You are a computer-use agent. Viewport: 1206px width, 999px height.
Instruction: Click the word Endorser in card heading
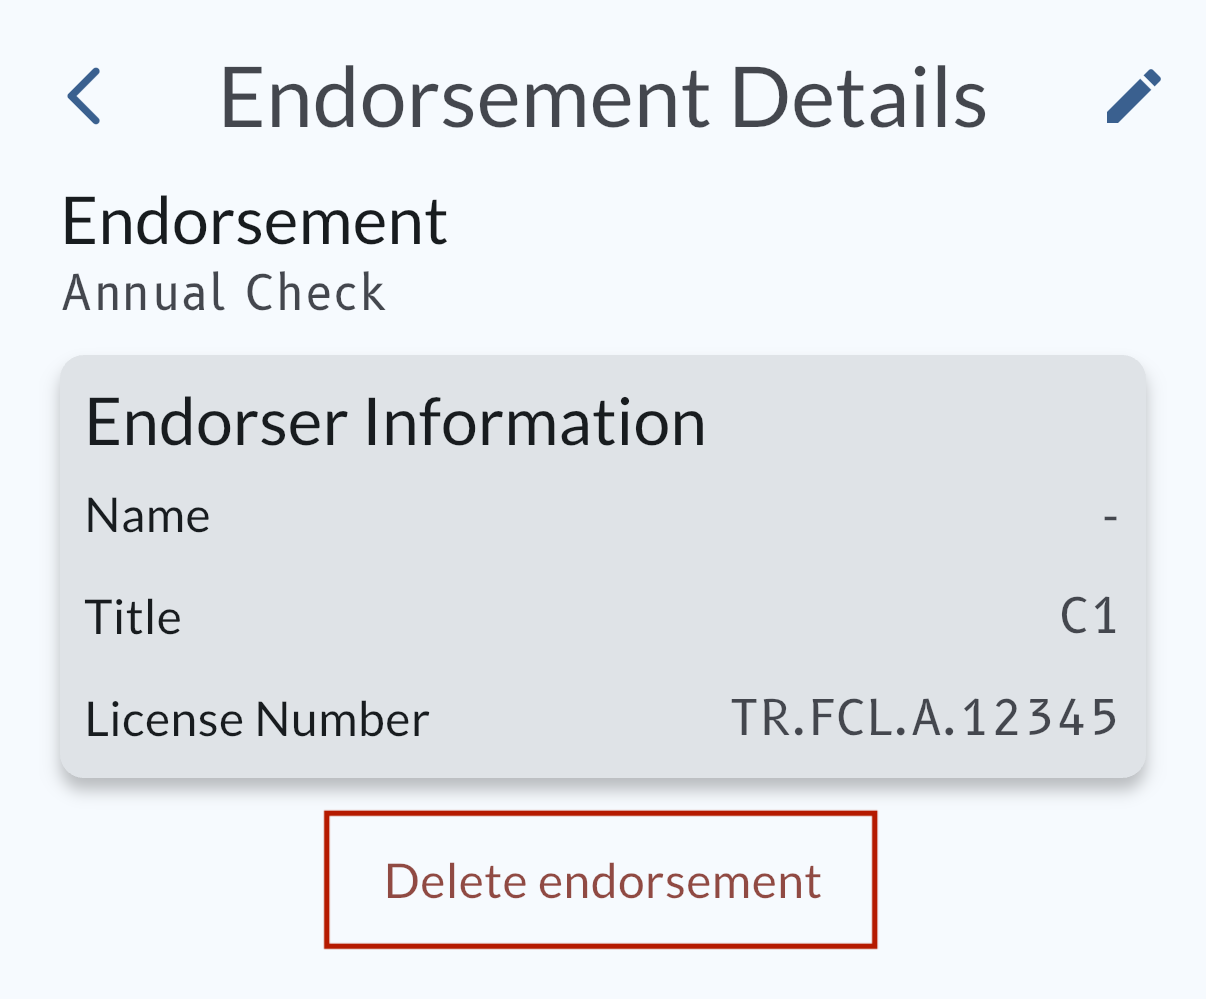coord(217,422)
